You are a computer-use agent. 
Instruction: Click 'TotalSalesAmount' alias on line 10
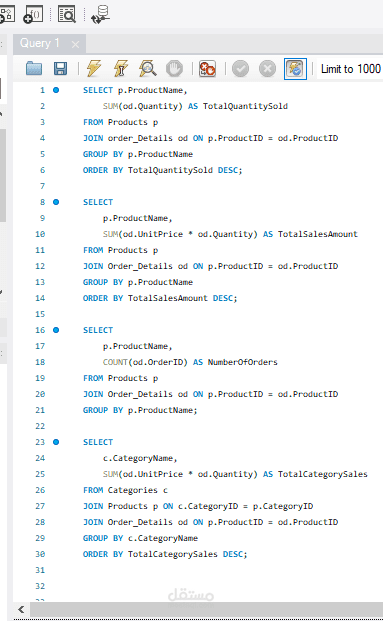[318, 234]
